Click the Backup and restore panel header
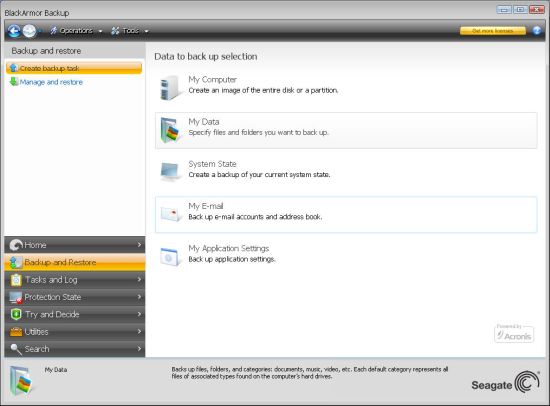 point(75,51)
